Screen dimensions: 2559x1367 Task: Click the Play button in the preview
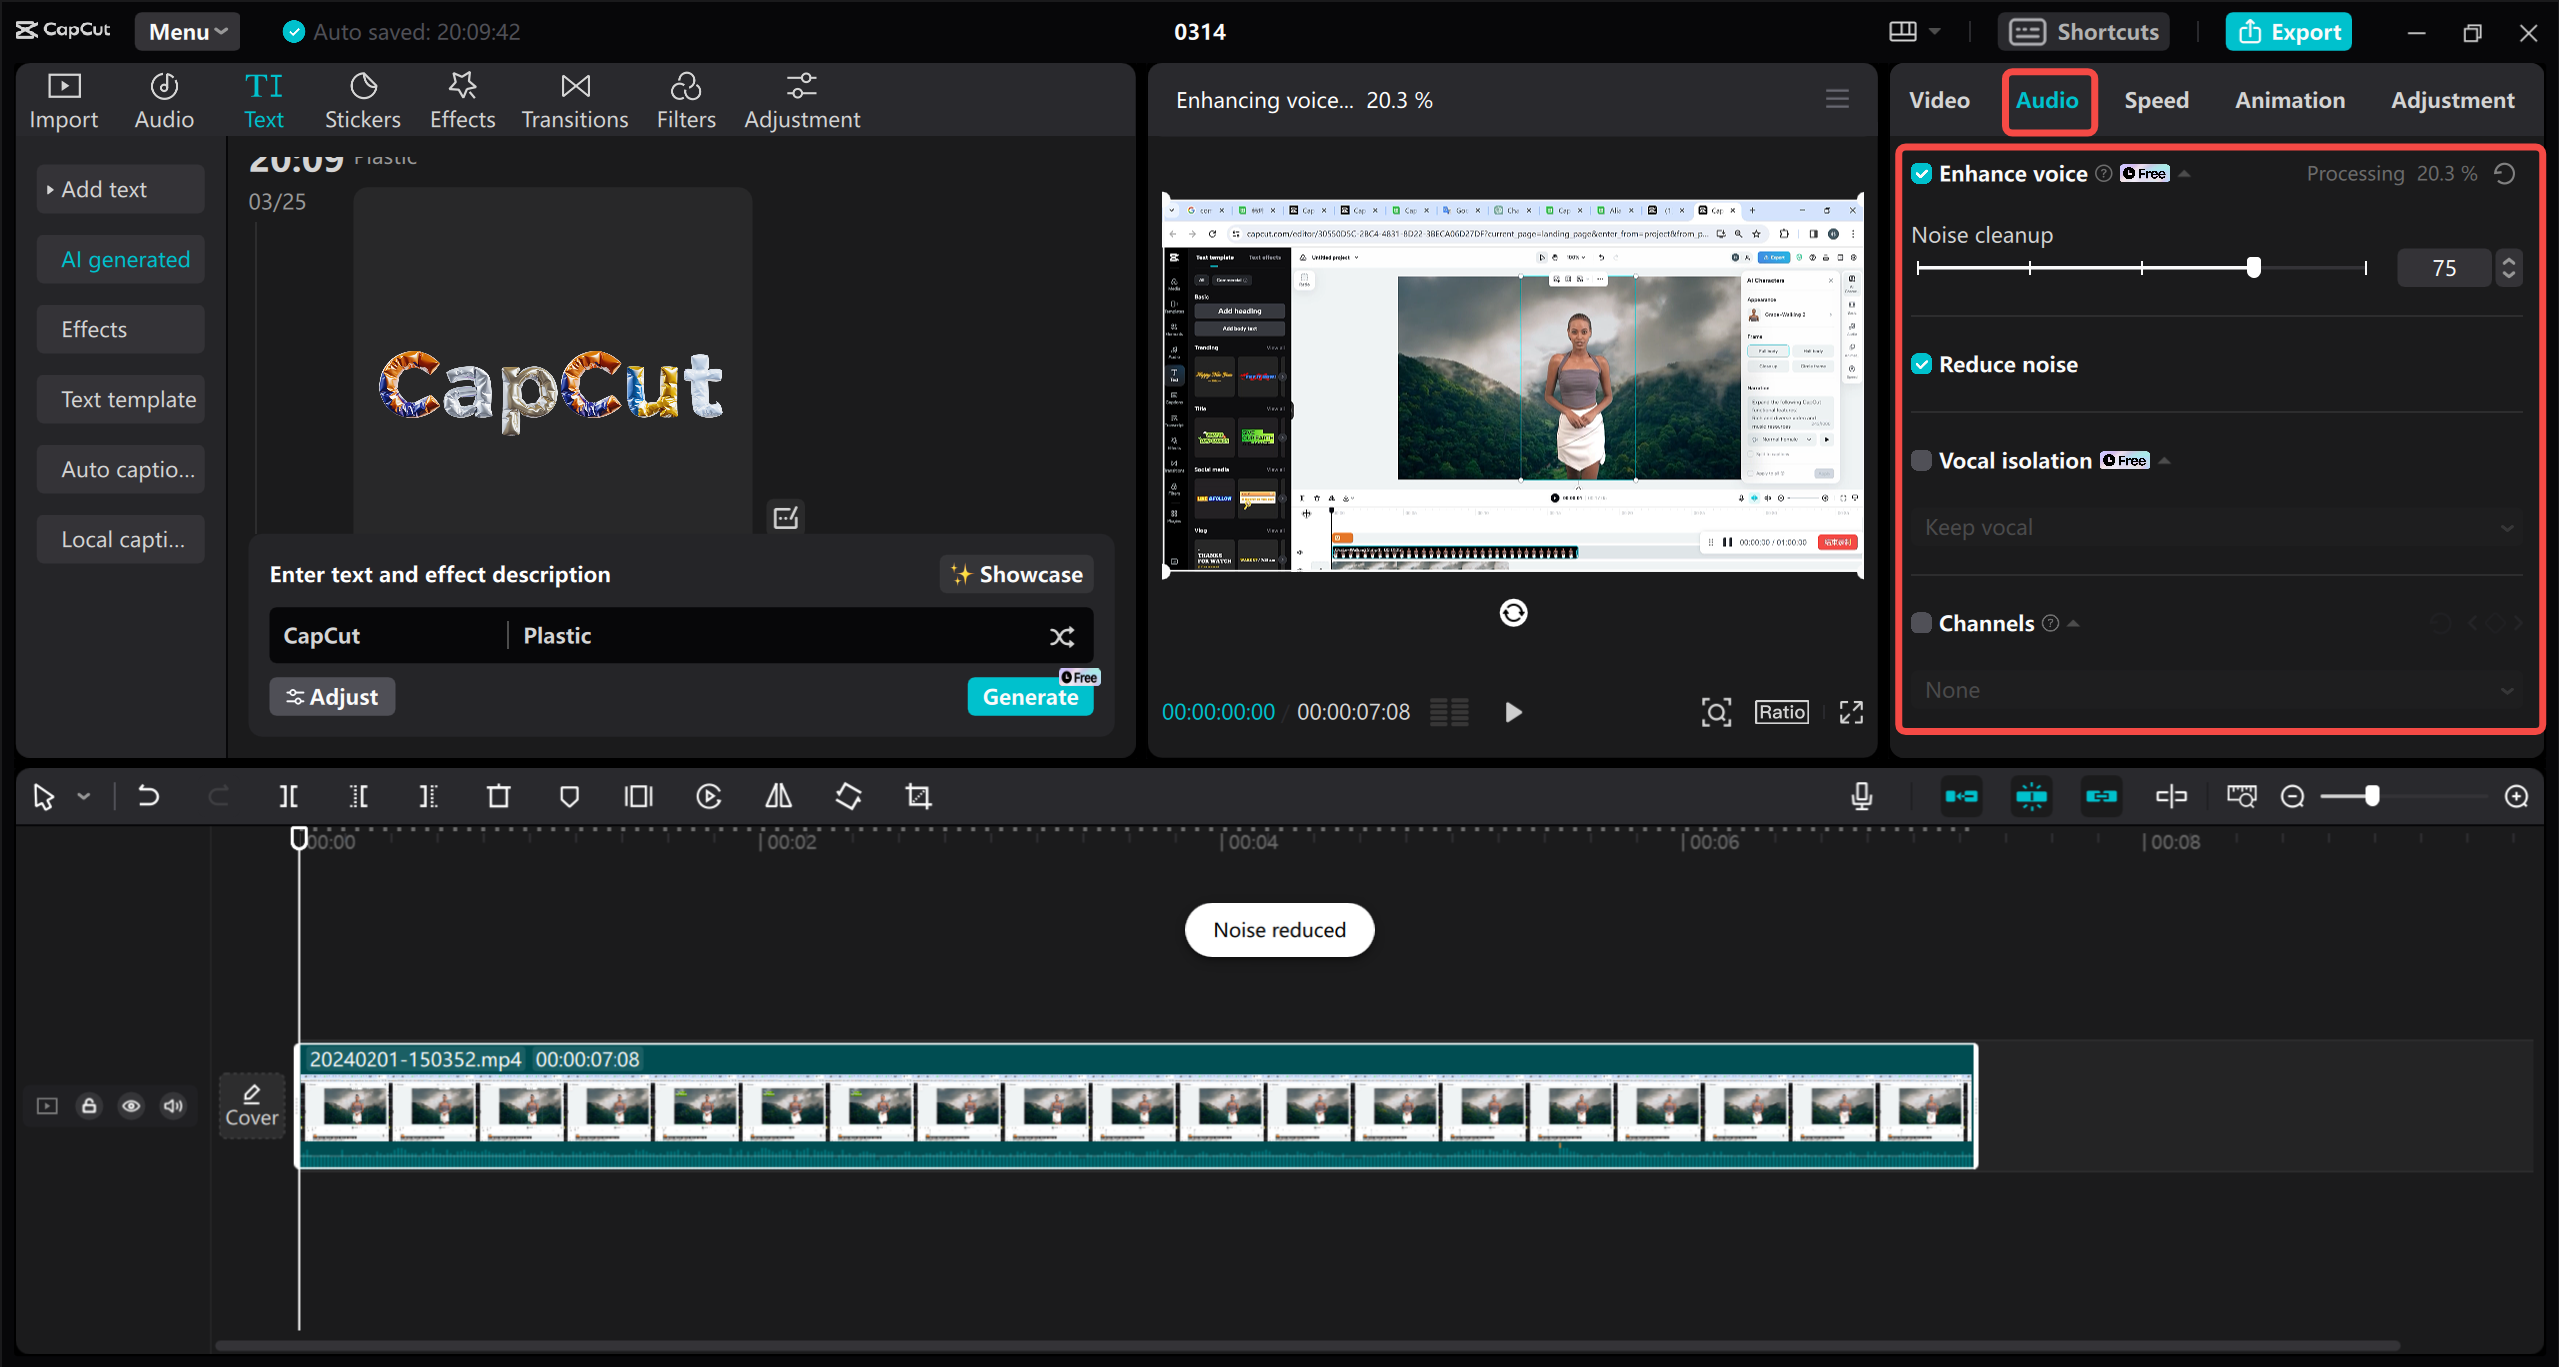click(x=1513, y=712)
